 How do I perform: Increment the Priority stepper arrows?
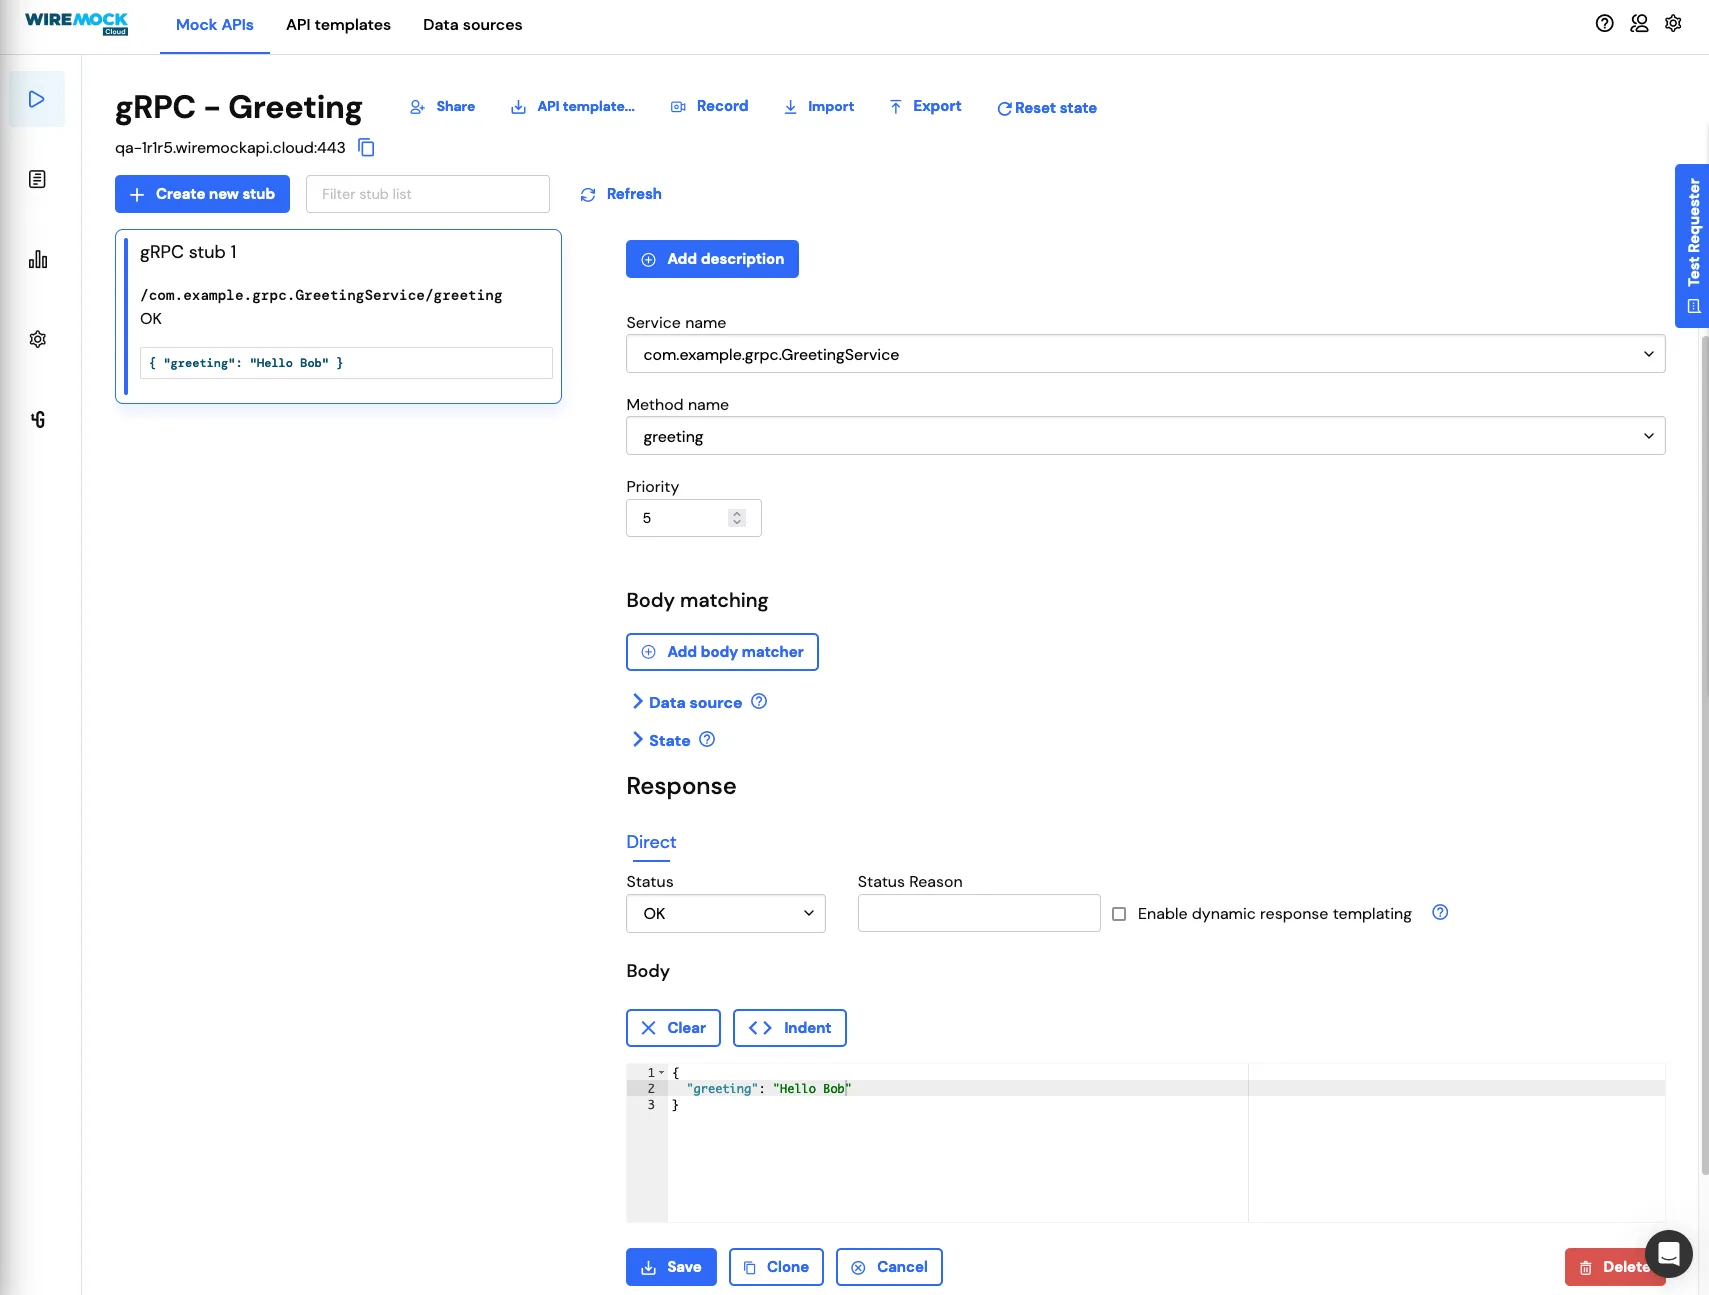coord(737,513)
